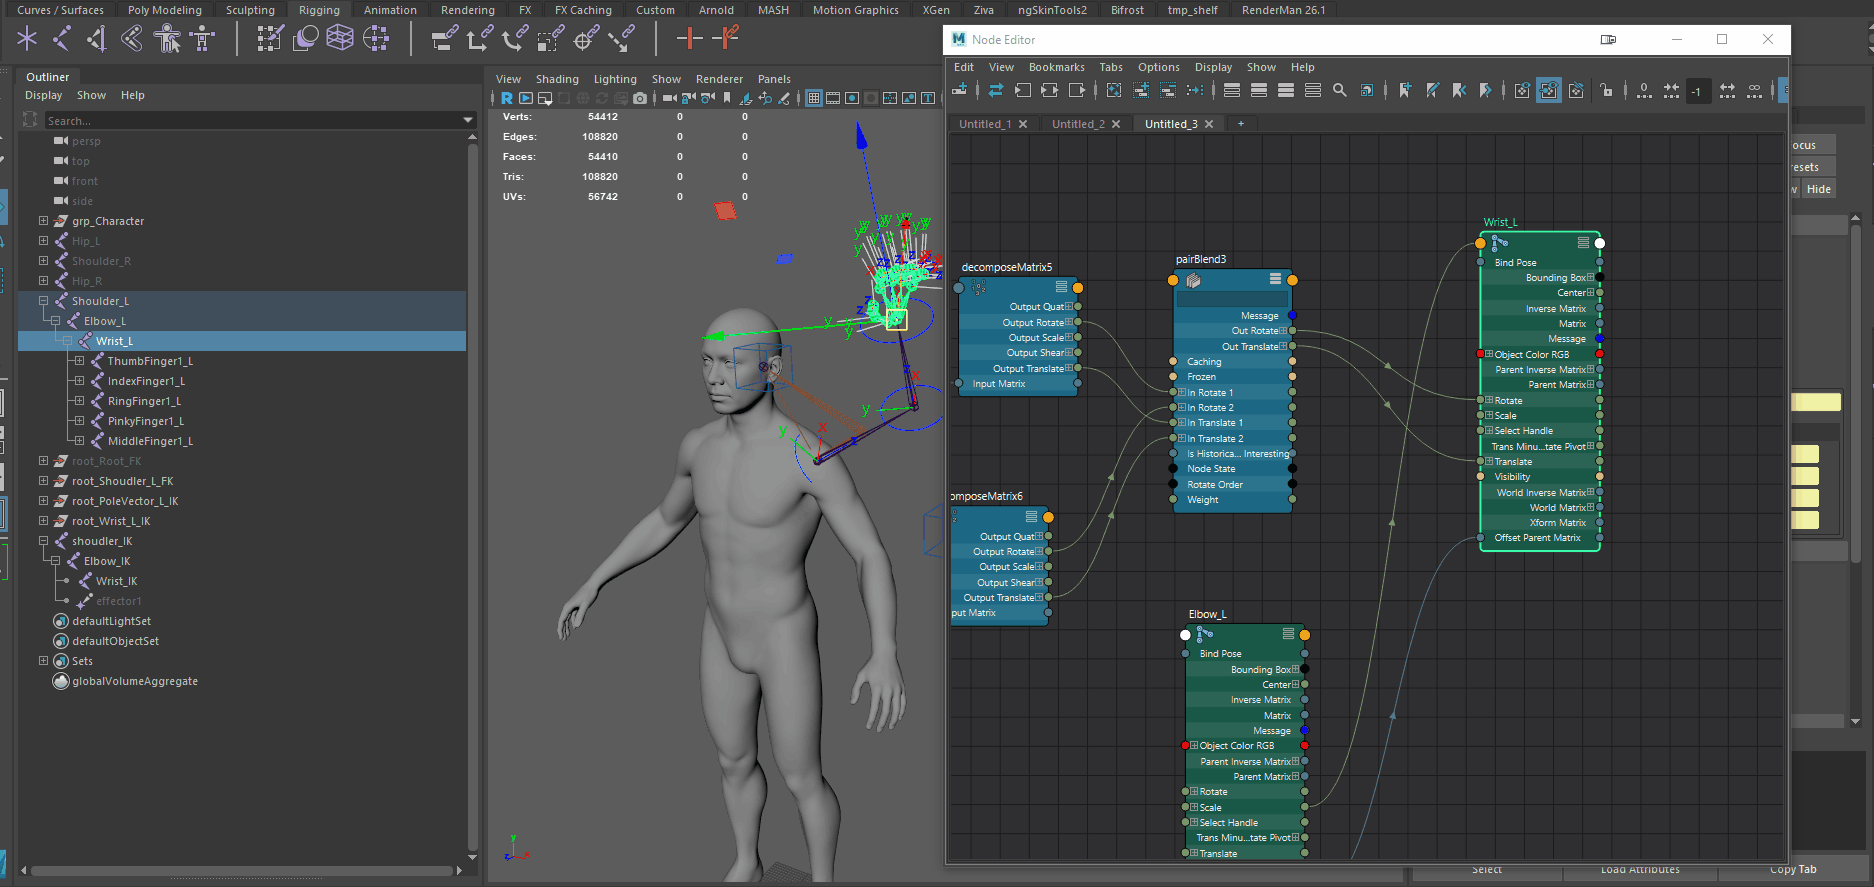Expand ThumbFinger1_L in the Outliner
Viewport: 1874px width, 887px height.
click(79, 361)
